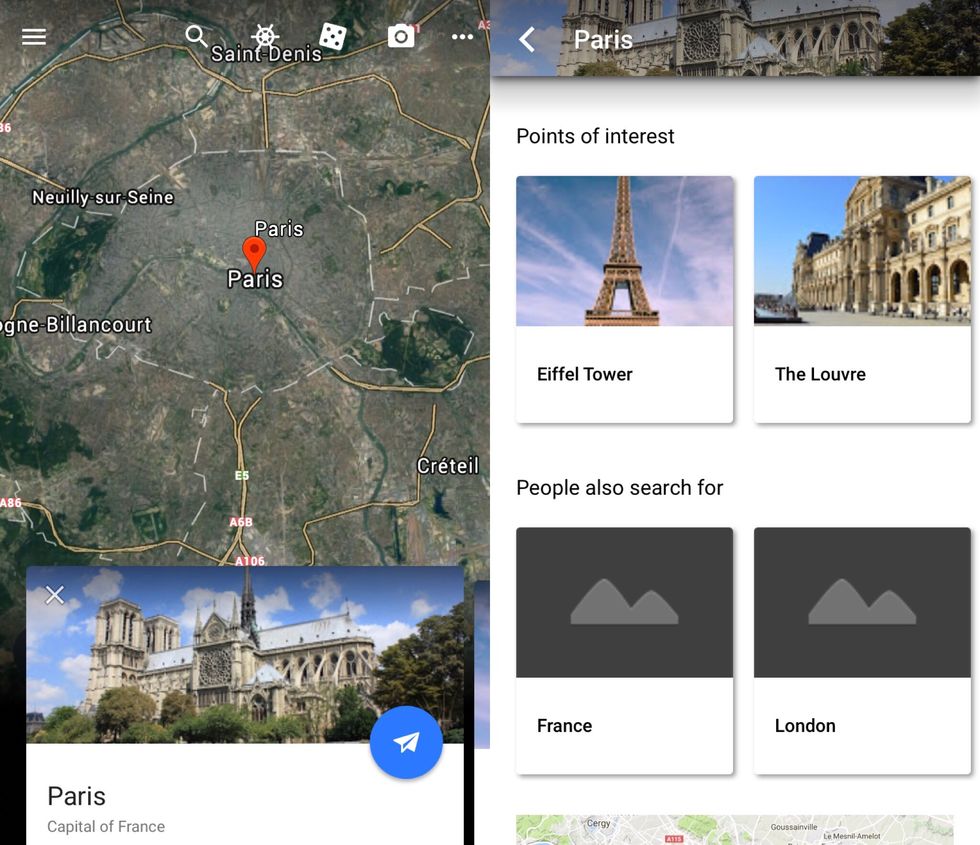Viewport: 980px width, 845px height.
Task: Tap the Créteil label on the map
Action: (x=448, y=466)
